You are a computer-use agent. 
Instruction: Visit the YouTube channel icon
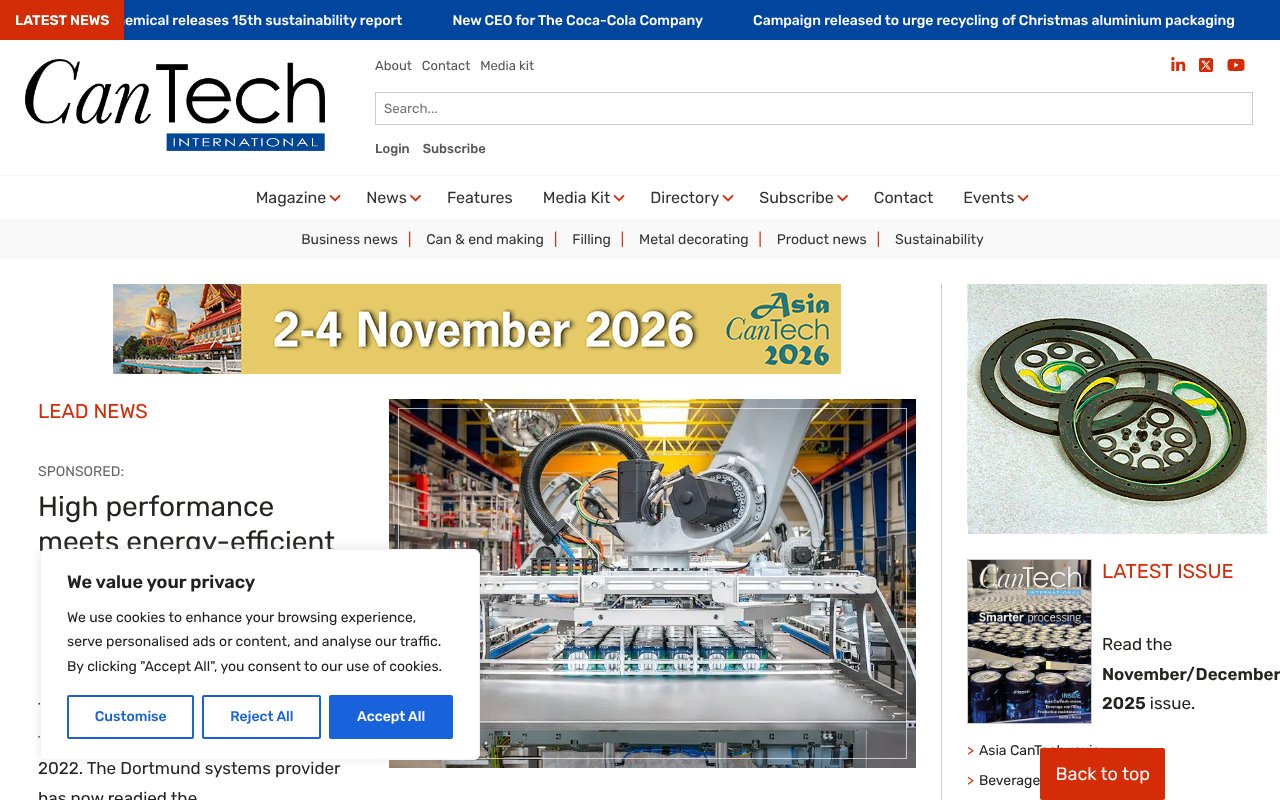pos(1236,64)
